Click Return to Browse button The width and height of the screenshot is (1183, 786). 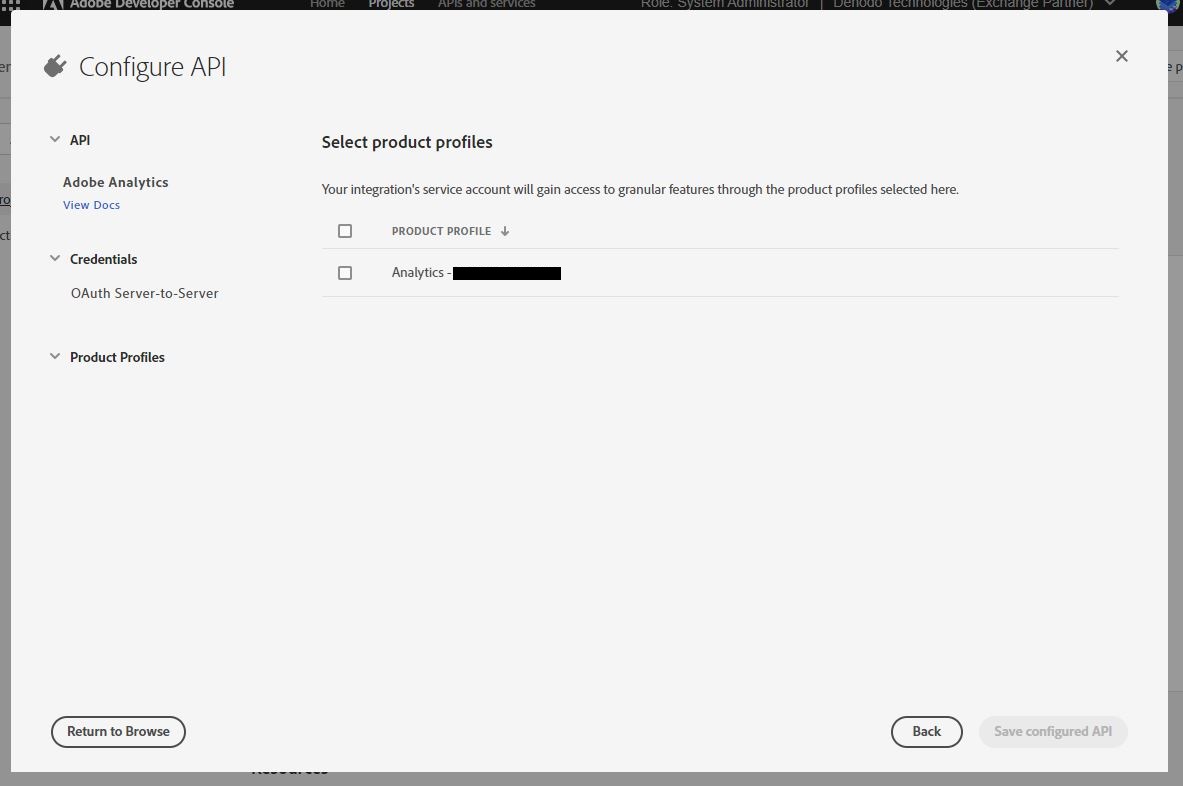[118, 732]
